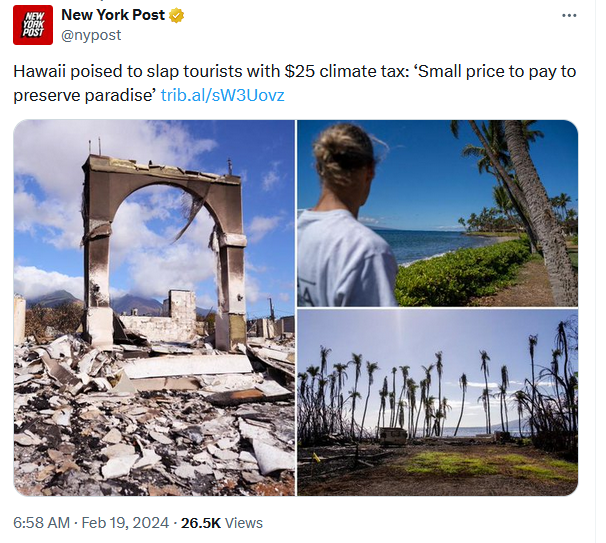View the scorched palm trees photo
This screenshot has height=543, width=606.
(x=437, y=403)
